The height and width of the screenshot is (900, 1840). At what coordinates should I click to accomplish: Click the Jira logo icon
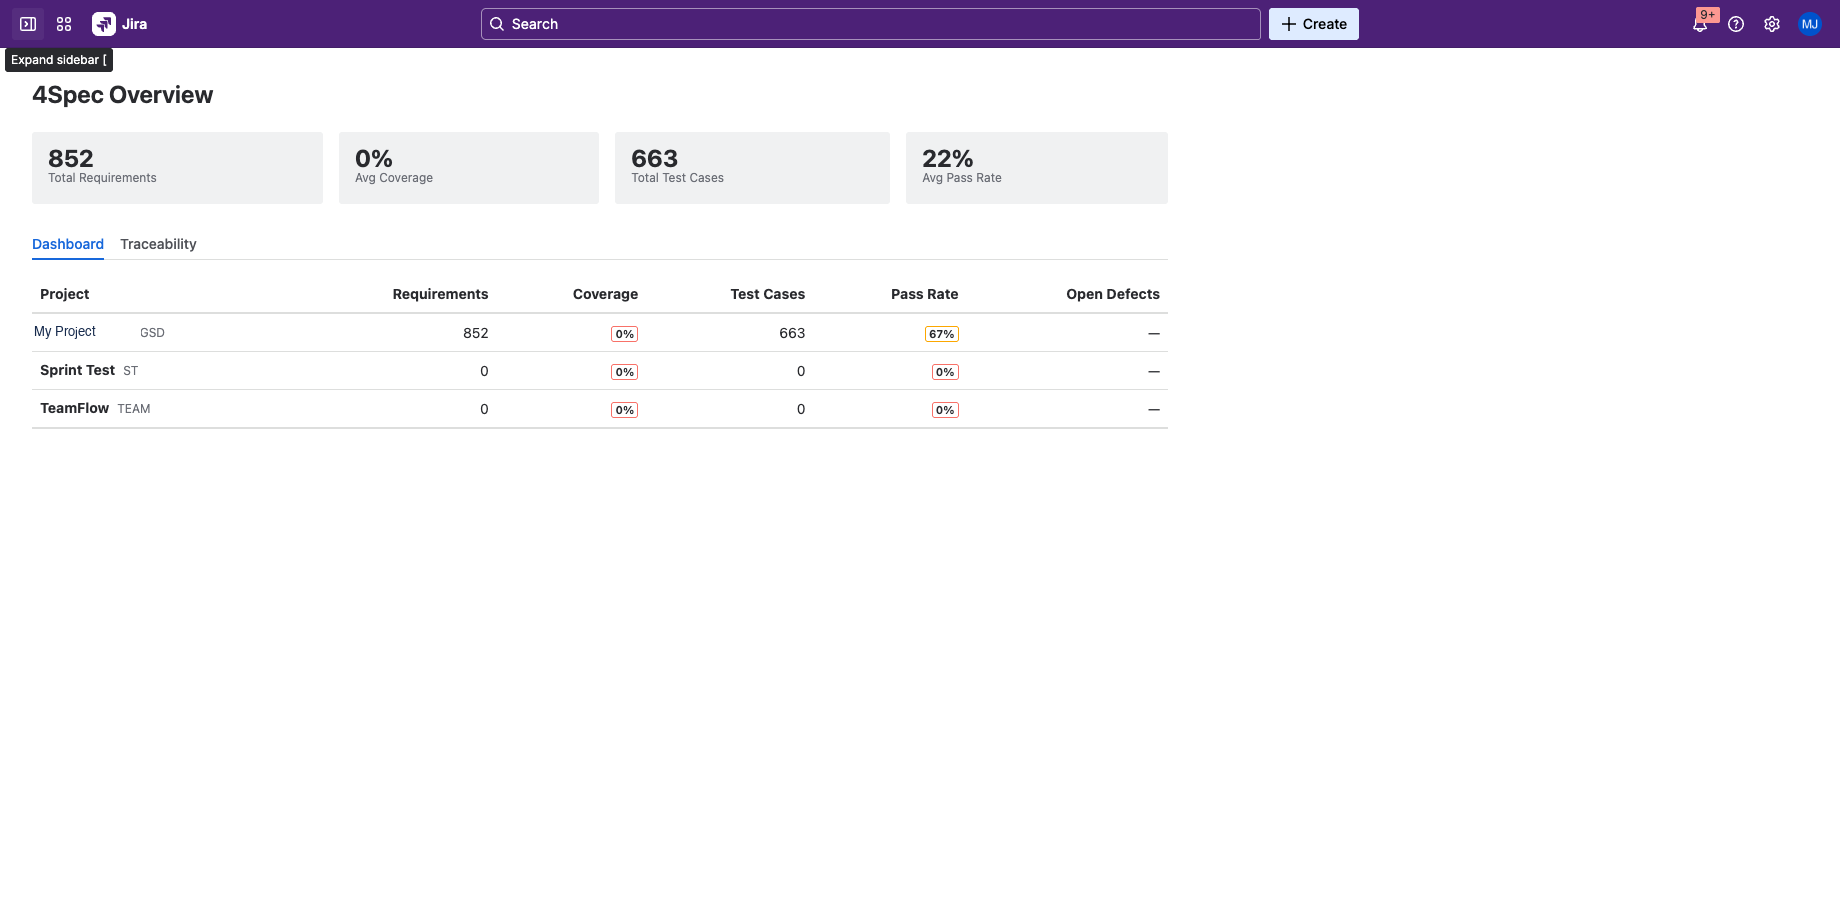(x=104, y=24)
